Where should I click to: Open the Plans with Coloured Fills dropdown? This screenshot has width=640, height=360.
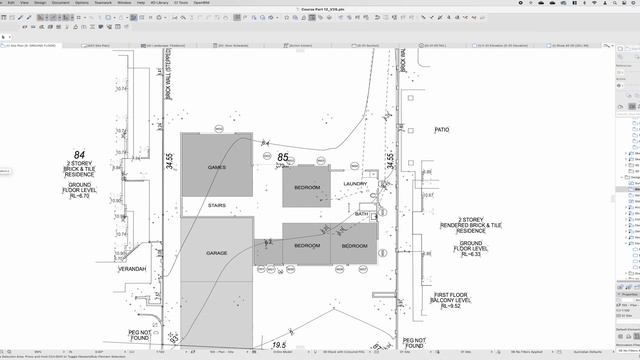345,351
